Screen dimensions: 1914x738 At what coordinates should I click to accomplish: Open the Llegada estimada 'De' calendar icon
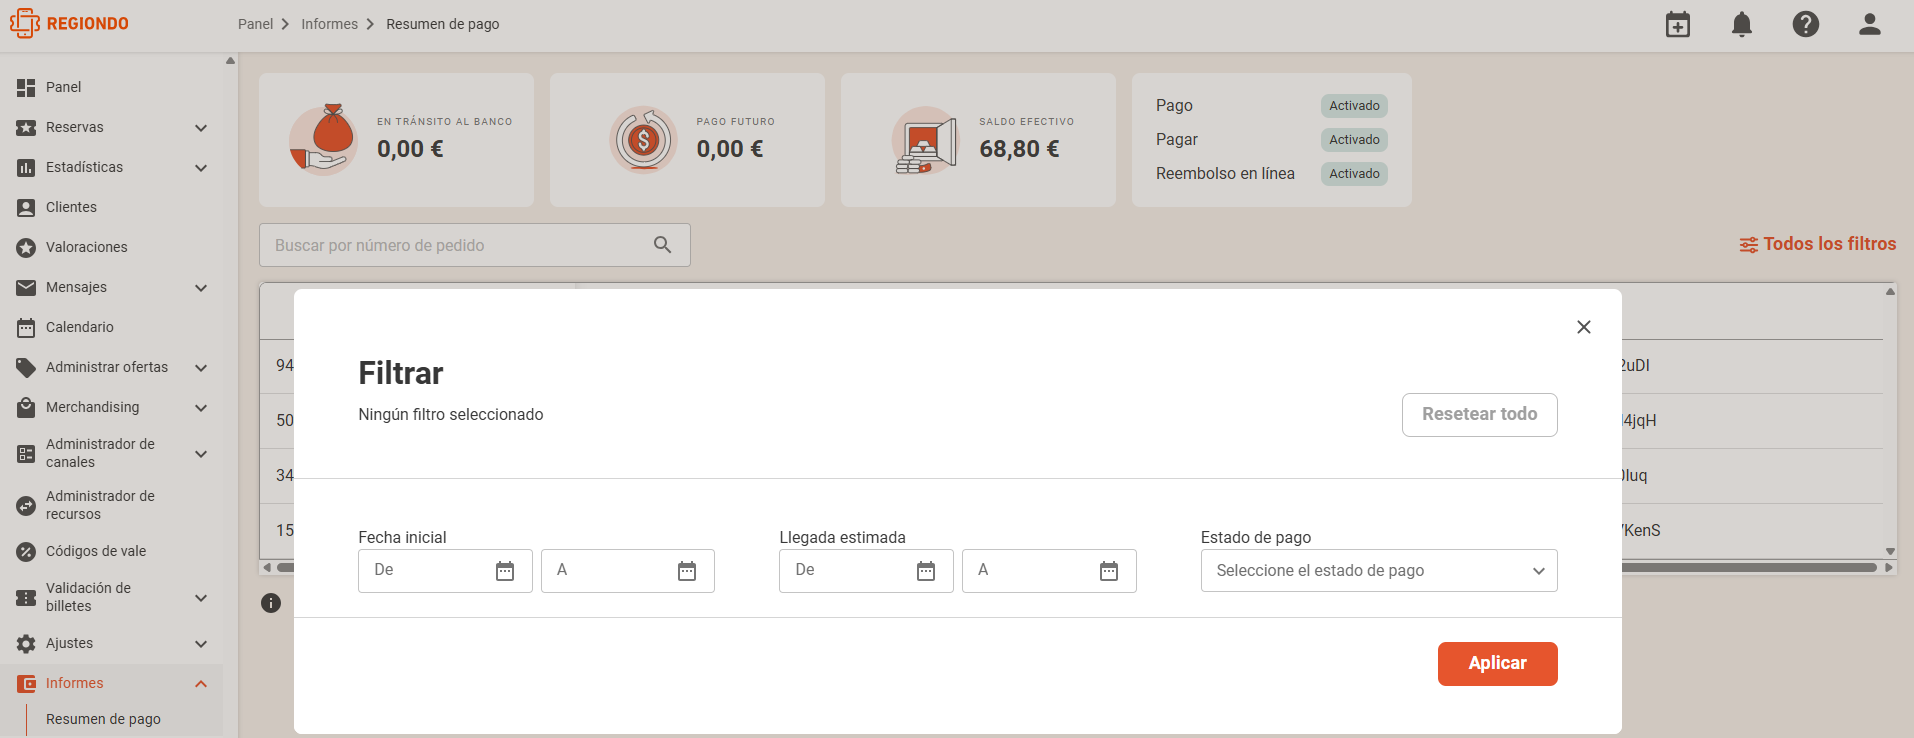(x=926, y=571)
